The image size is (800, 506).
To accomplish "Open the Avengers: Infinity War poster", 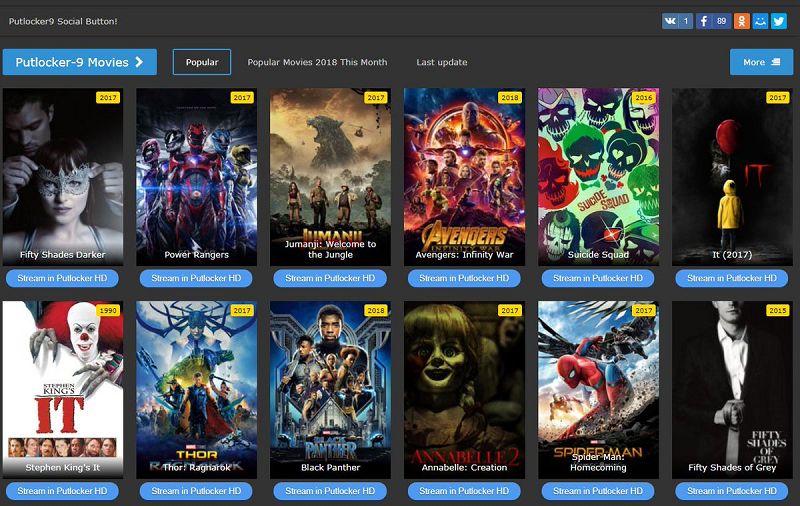I will (464, 176).
